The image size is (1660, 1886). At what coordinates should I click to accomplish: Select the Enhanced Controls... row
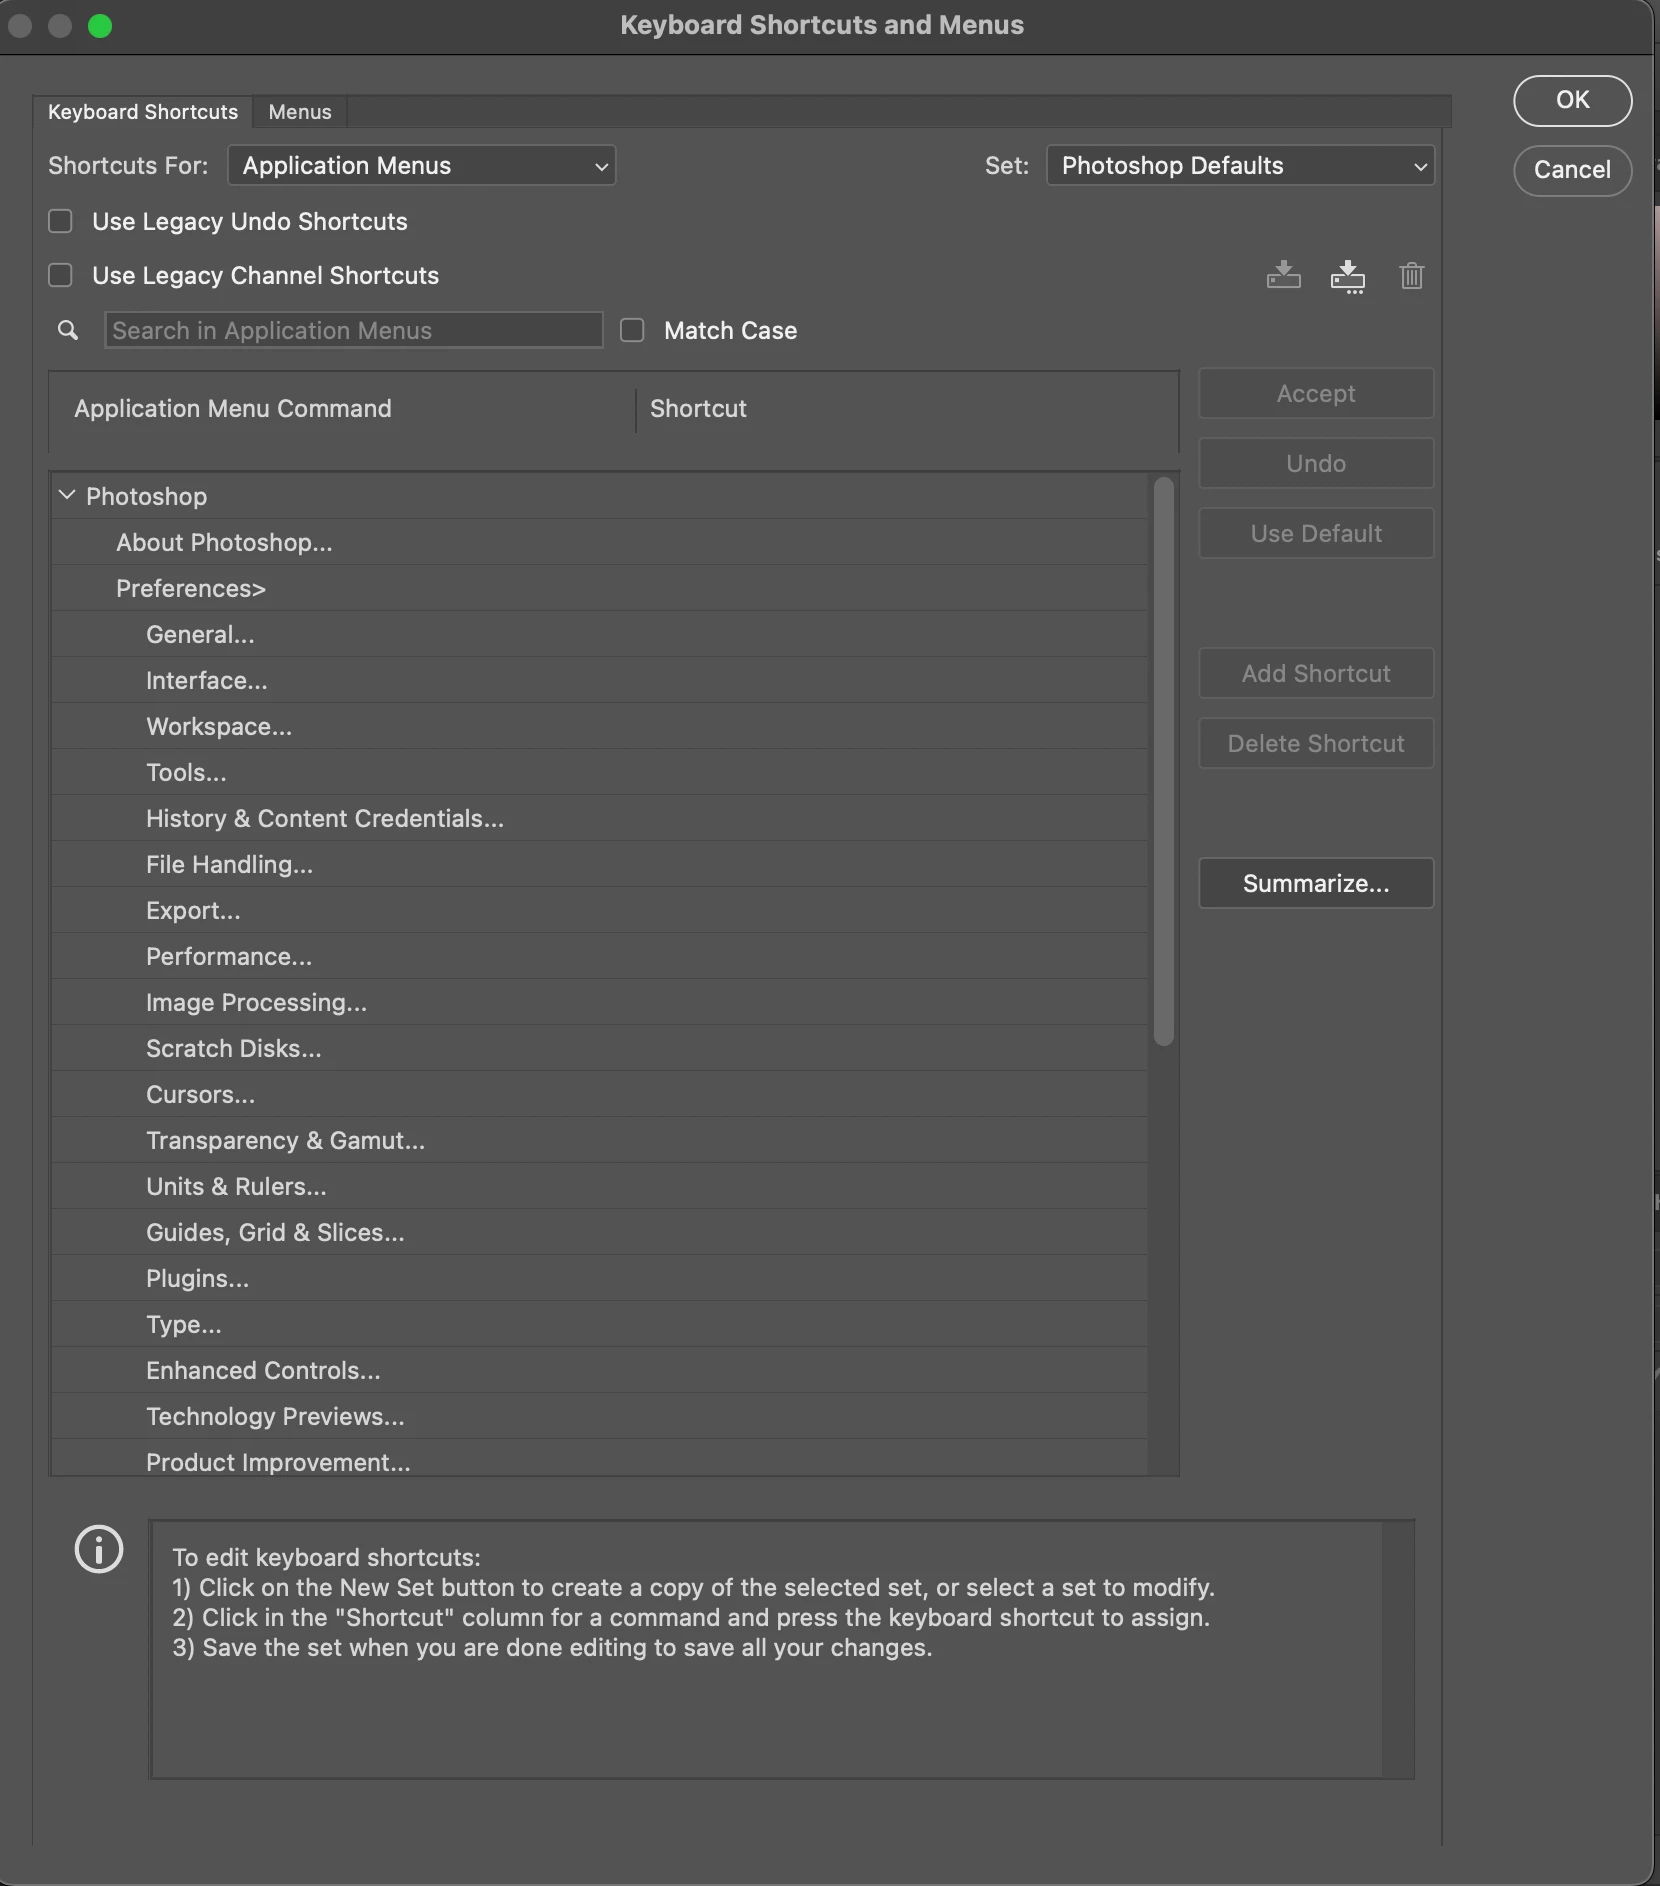(x=599, y=1370)
